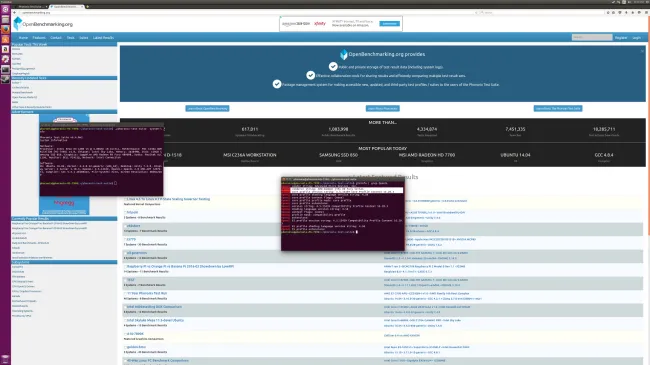Viewport: 650px width, 365px height.
Task: Click the Learn About Phoronix Test Suite button
Action: coord(558,108)
